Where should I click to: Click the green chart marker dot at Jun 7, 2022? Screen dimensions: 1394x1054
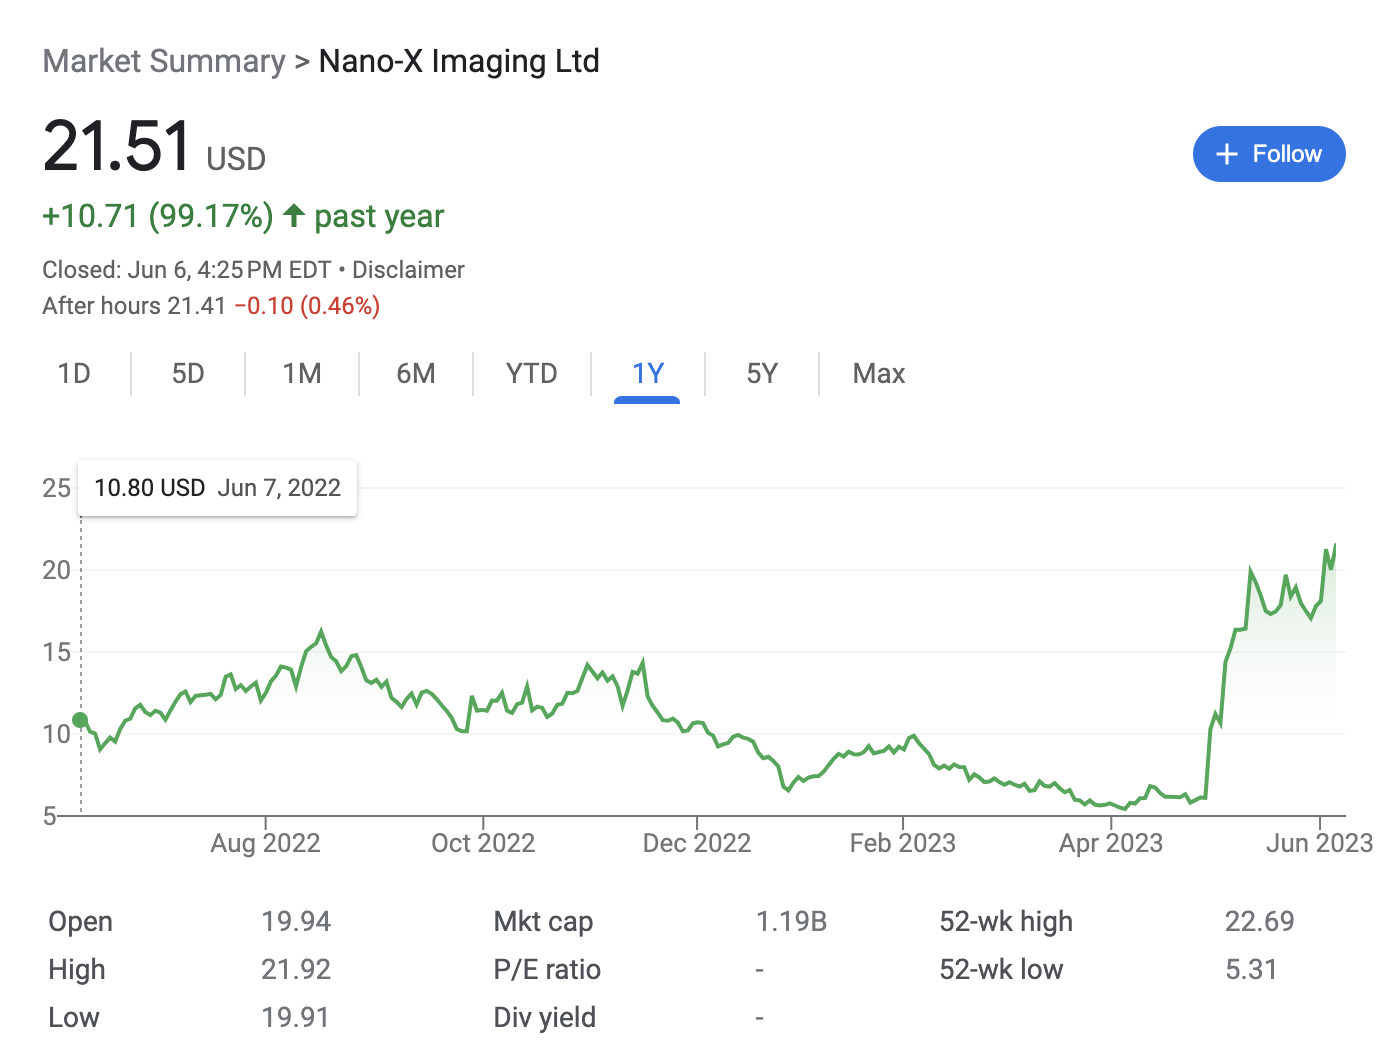click(80, 720)
